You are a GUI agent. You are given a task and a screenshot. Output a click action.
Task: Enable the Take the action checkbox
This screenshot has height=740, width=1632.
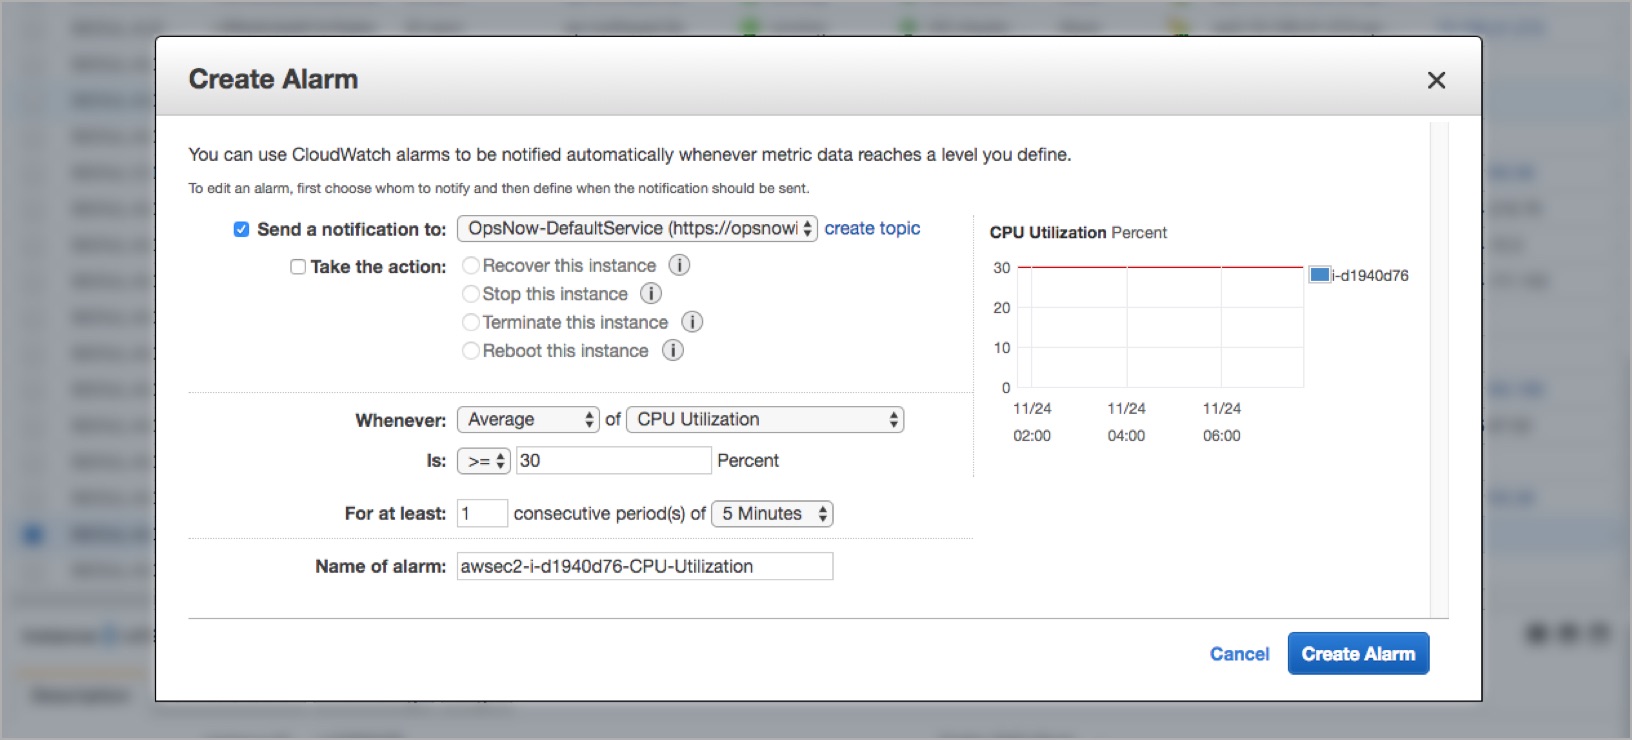[298, 267]
